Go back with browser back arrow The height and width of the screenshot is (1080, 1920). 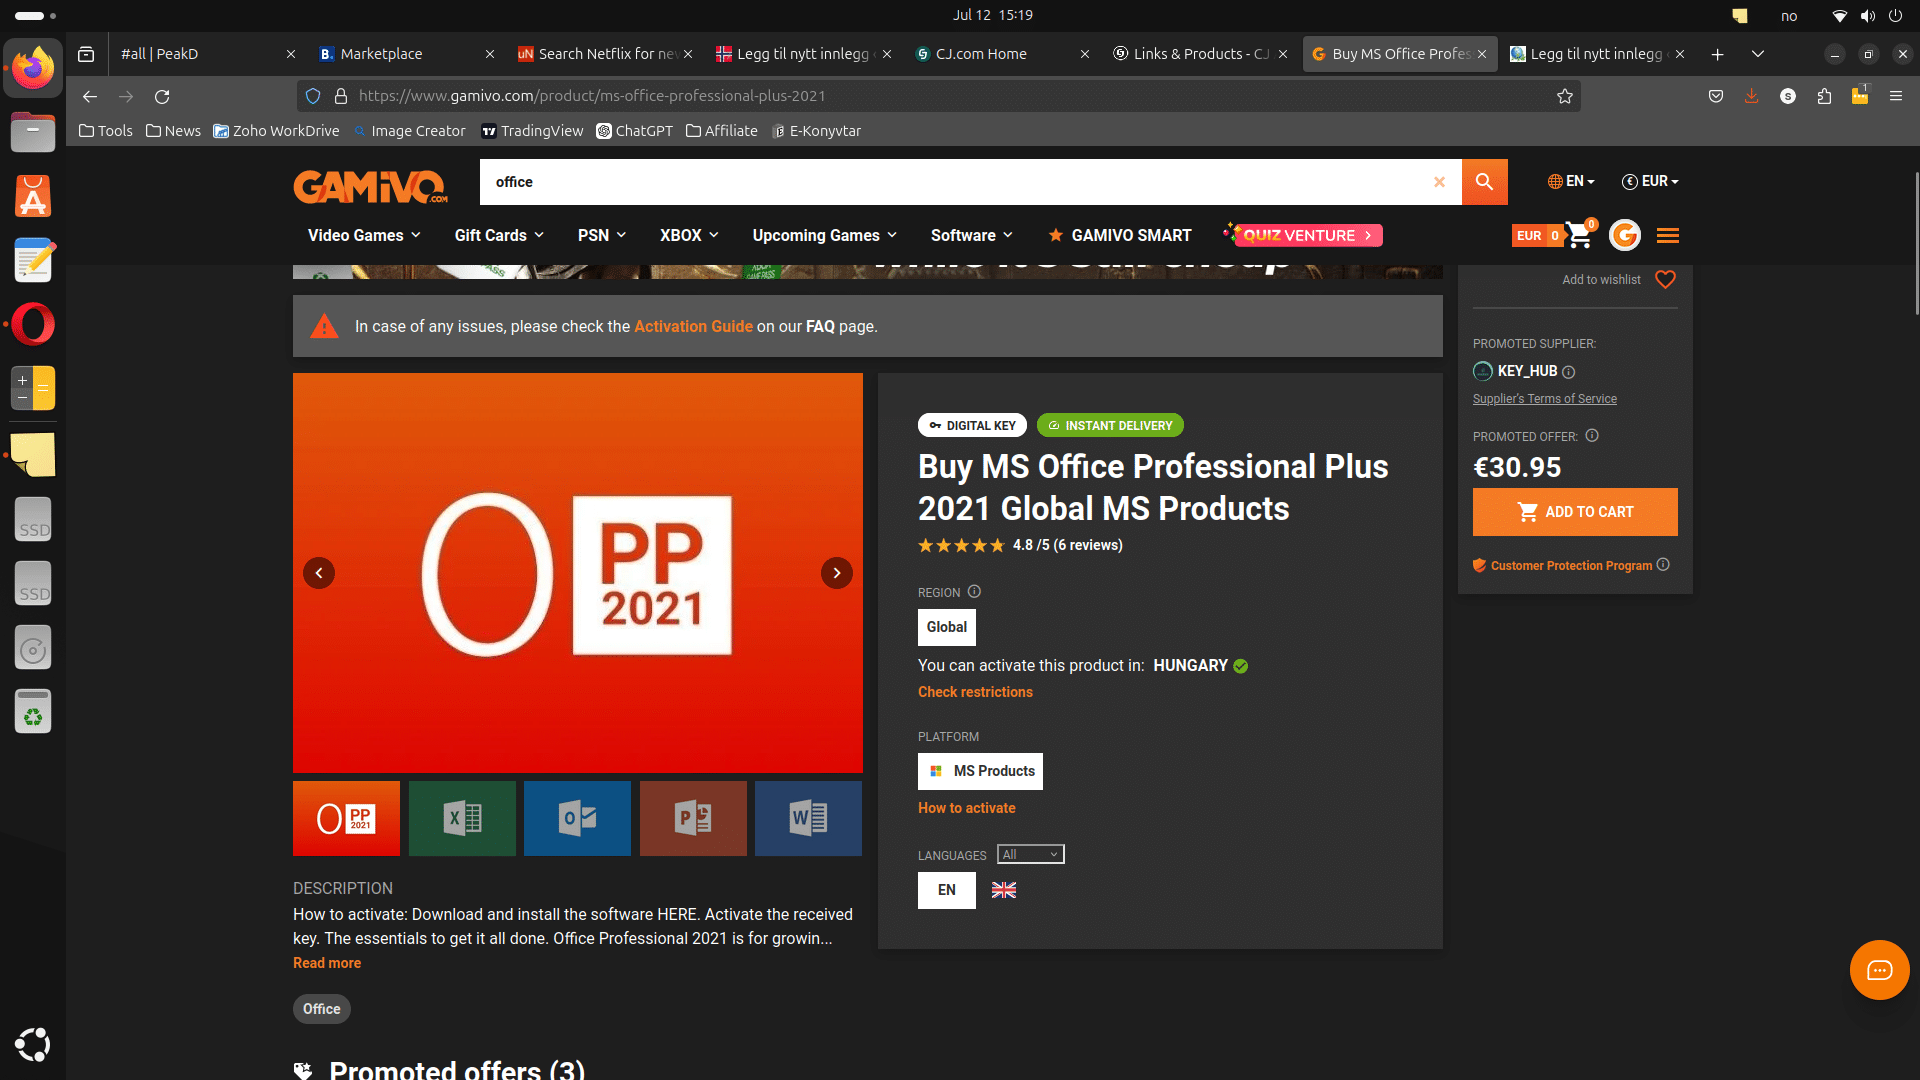(90, 96)
